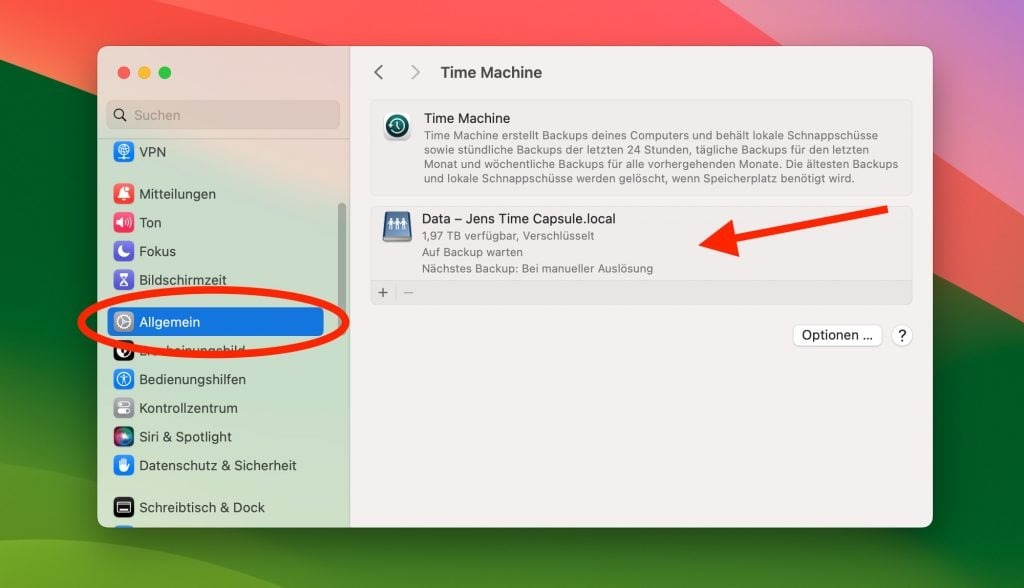Viewport: 1024px width, 588px height.
Task: Select Allgemein in the sidebar
Action: pos(216,321)
